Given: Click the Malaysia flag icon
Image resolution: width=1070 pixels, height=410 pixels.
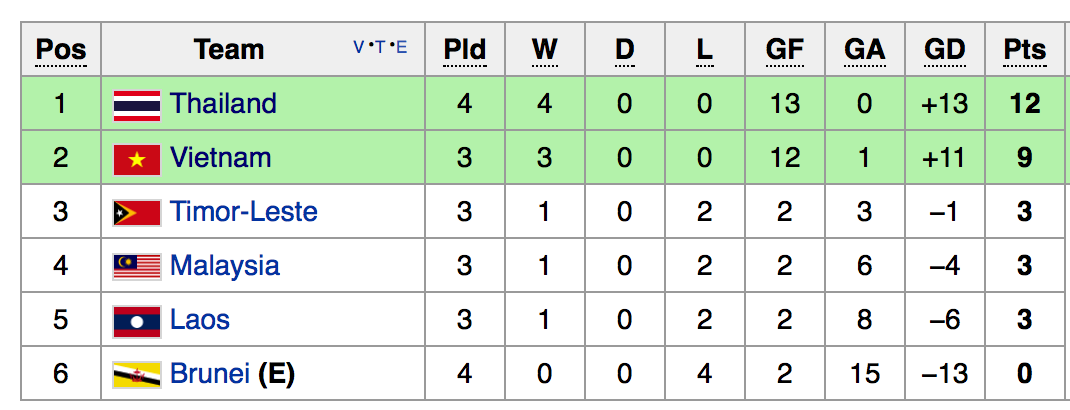Looking at the screenshot, I should click(x=137, y=266).
